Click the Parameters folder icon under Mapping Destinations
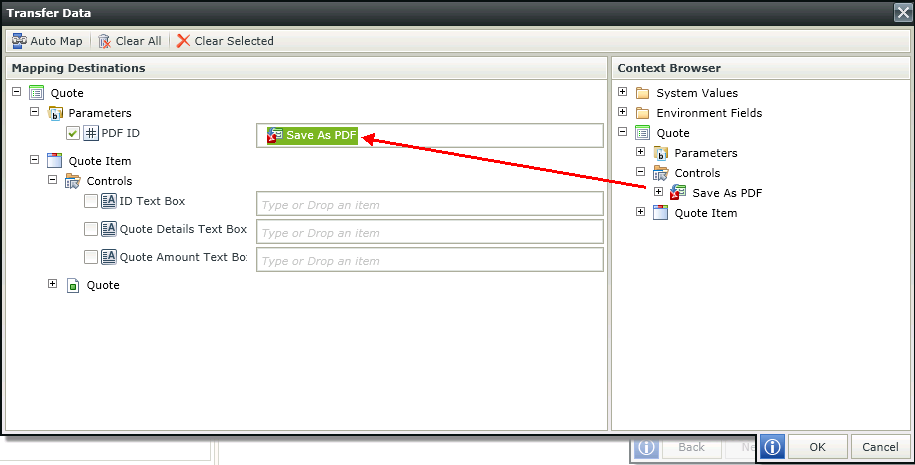 pyautogui.click(x=55, y=113)
